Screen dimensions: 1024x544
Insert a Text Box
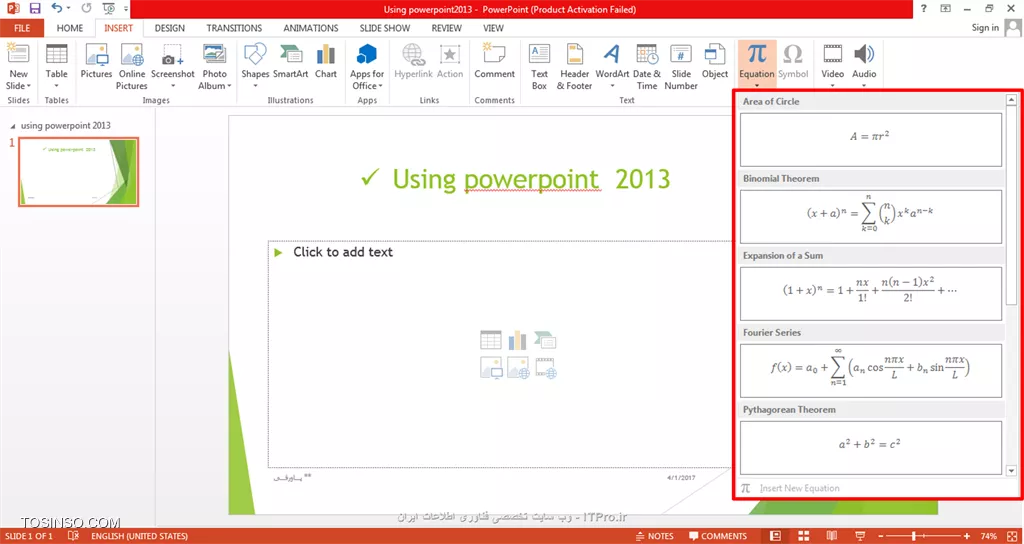(539, 67)
